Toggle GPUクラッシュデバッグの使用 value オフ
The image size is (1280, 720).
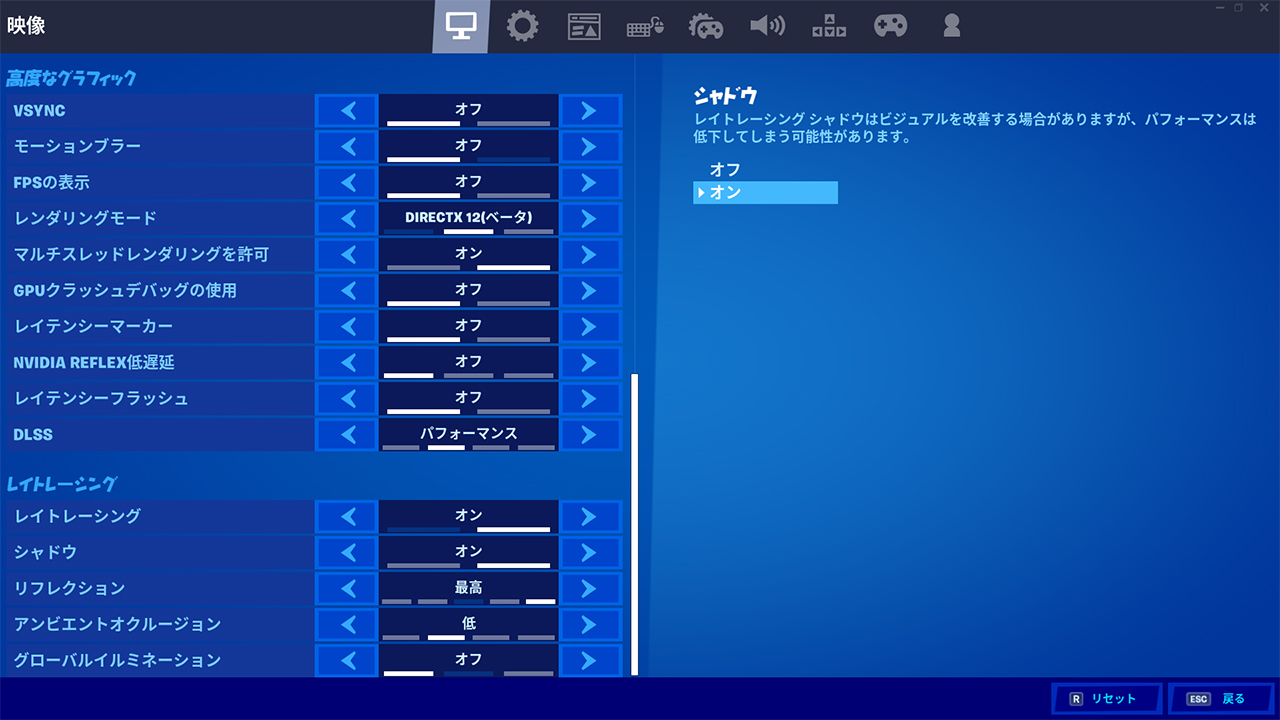pos(468,290)
